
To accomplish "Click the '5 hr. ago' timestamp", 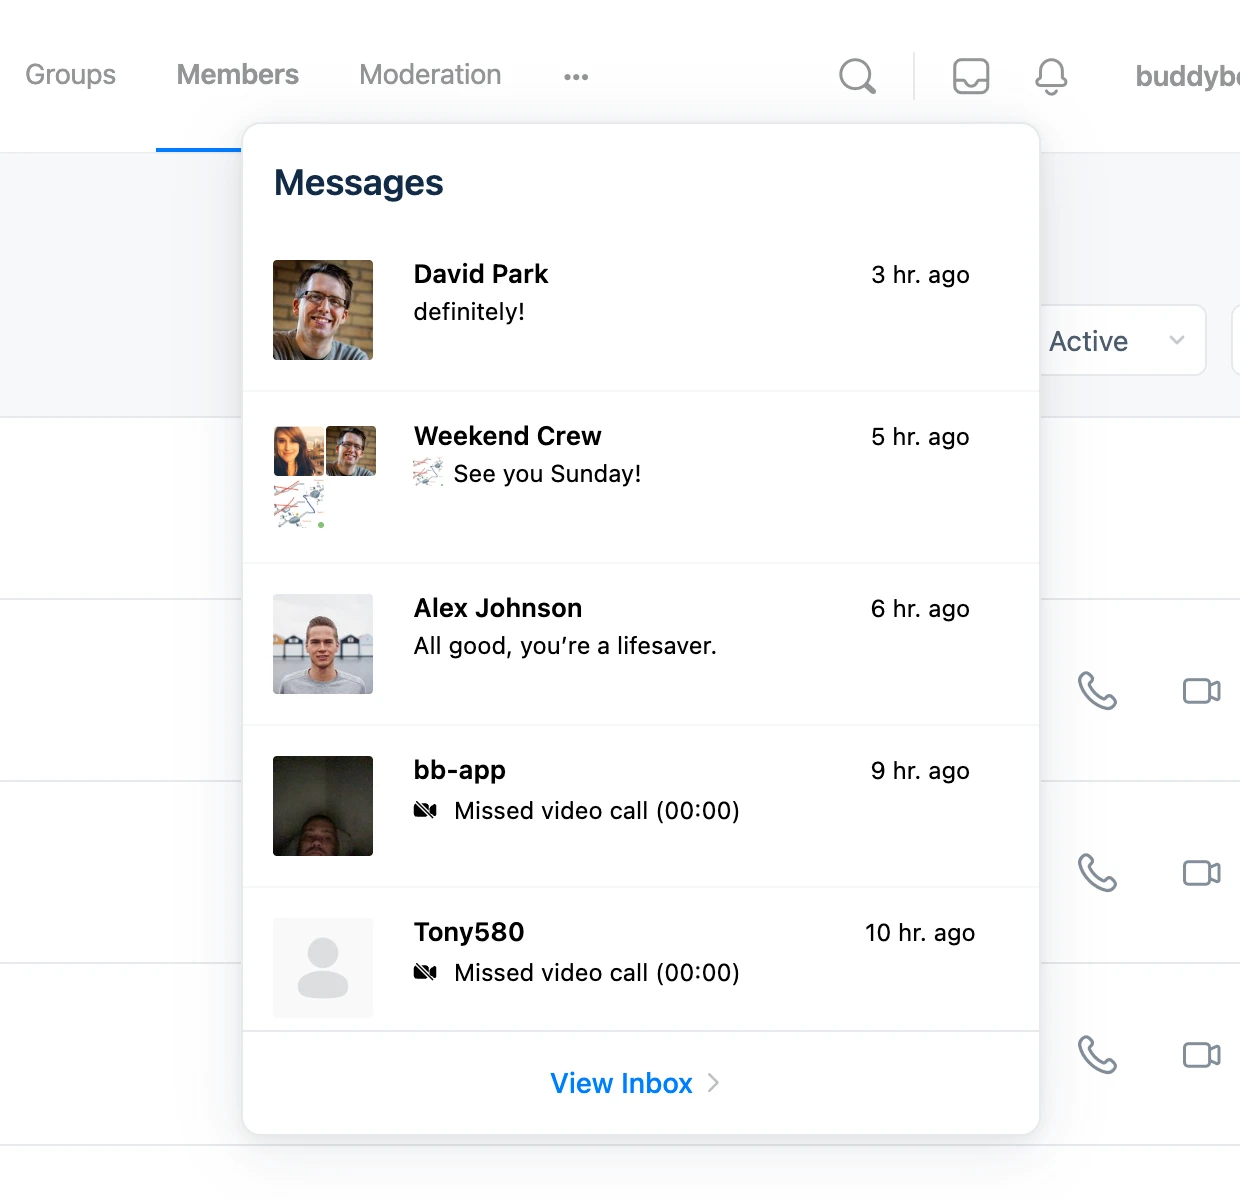I will [x=920, y=437].
